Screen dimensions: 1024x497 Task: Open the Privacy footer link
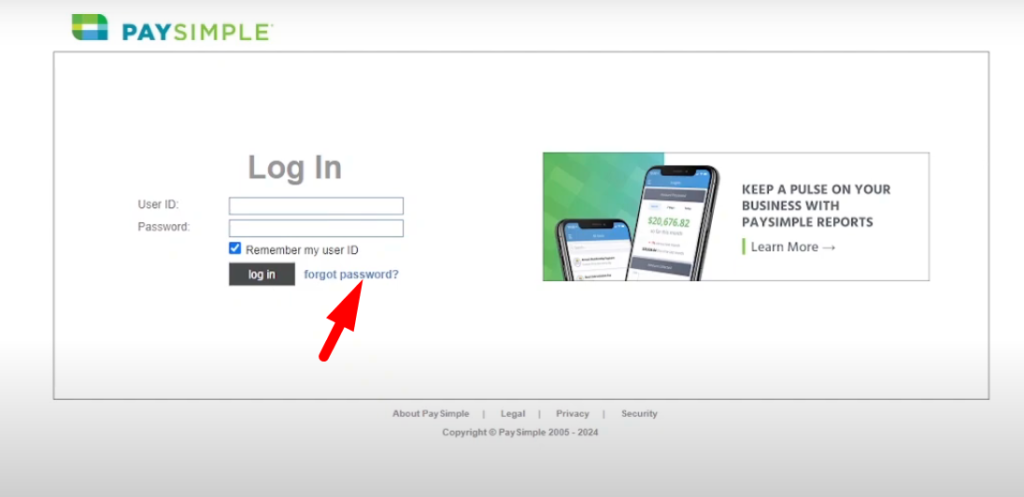coord(573,414)
